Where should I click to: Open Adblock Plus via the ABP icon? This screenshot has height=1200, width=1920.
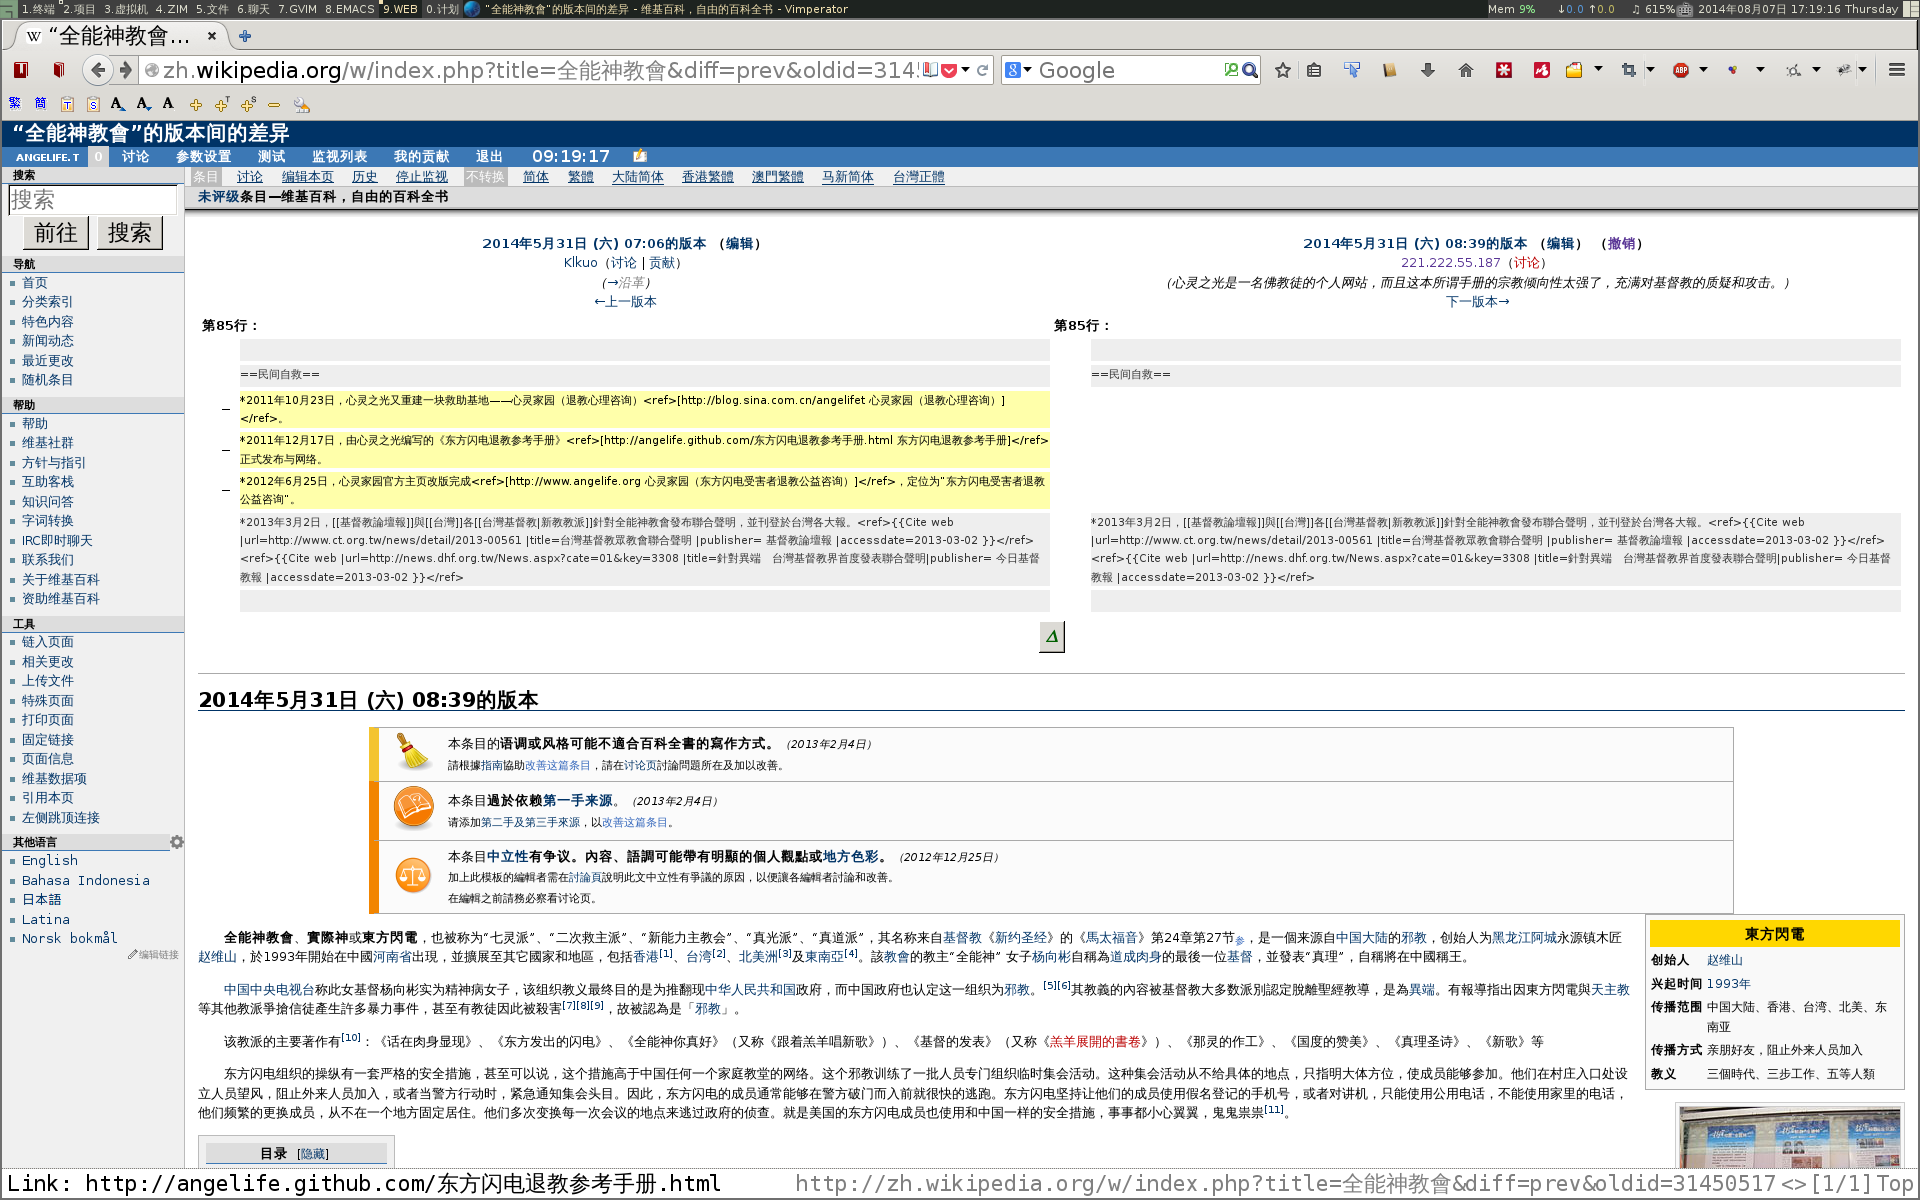pos(1681,70)
